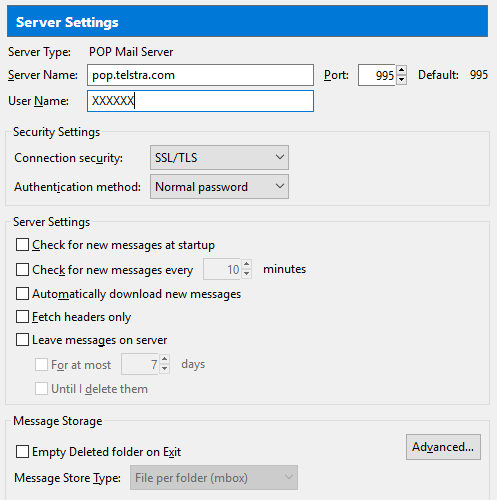497x500 pixels.
Task: Click the minutes interval number field
Action: click(x=222, y=269)
